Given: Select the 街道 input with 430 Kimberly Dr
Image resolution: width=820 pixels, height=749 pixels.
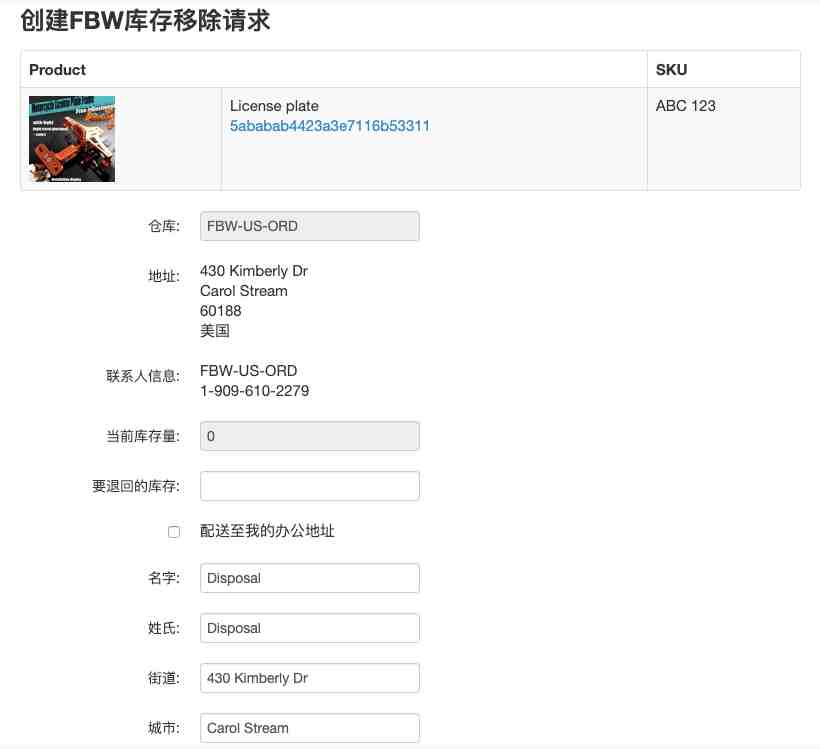Looking at the screenshot, I should 310,678.
